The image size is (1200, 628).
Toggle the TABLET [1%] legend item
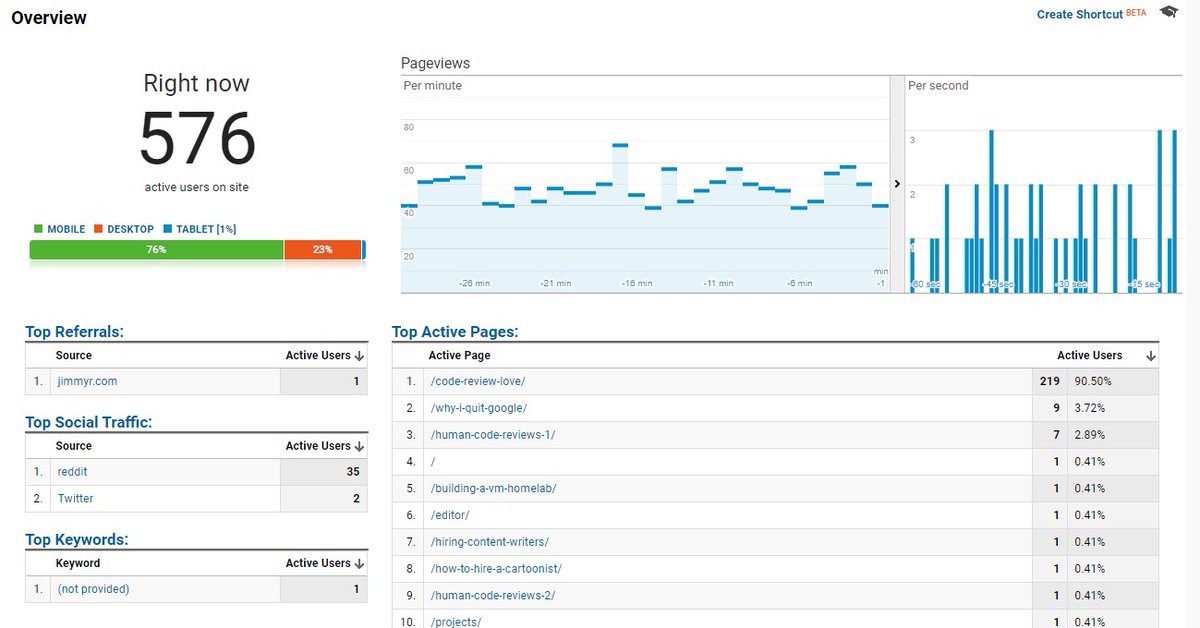(202, 228)
